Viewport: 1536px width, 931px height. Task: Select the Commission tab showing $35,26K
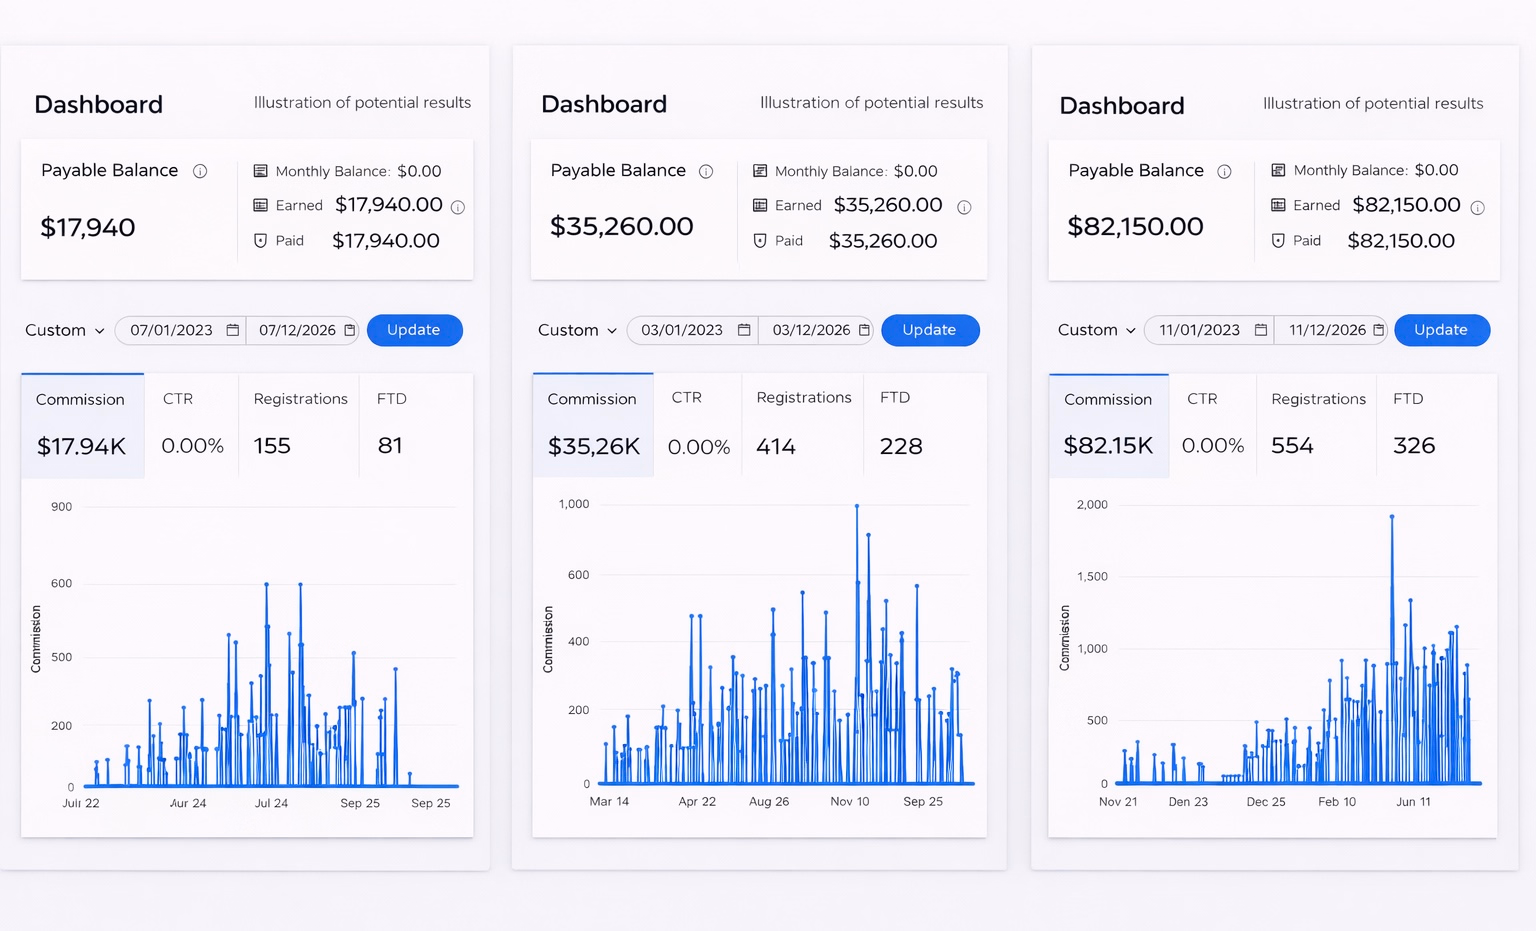pyautogui.click(x=593, y=425)
